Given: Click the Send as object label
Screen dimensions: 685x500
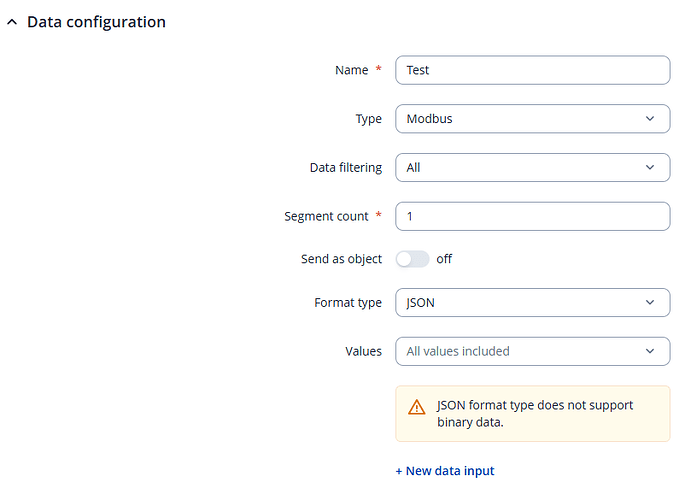Looking at the screenshot, I should pyautogui.click(x=341, y=259).
